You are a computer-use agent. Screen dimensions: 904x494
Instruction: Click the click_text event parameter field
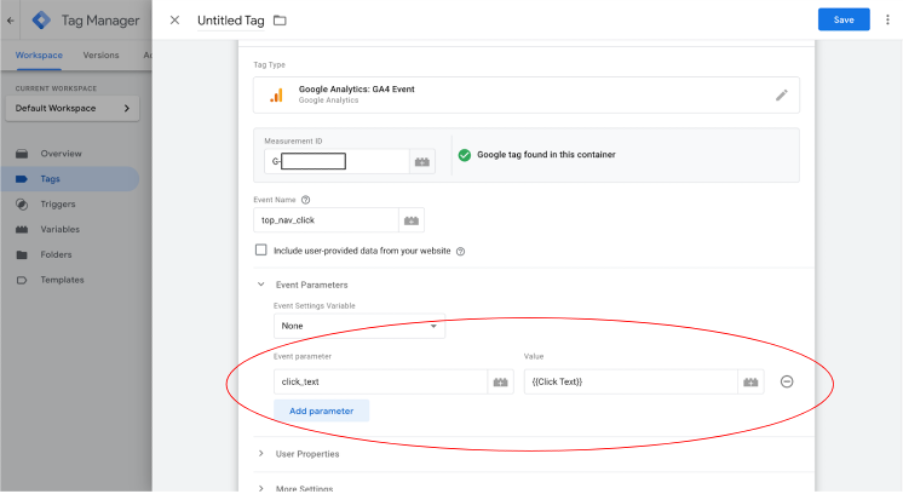click(x=381, y=382)
